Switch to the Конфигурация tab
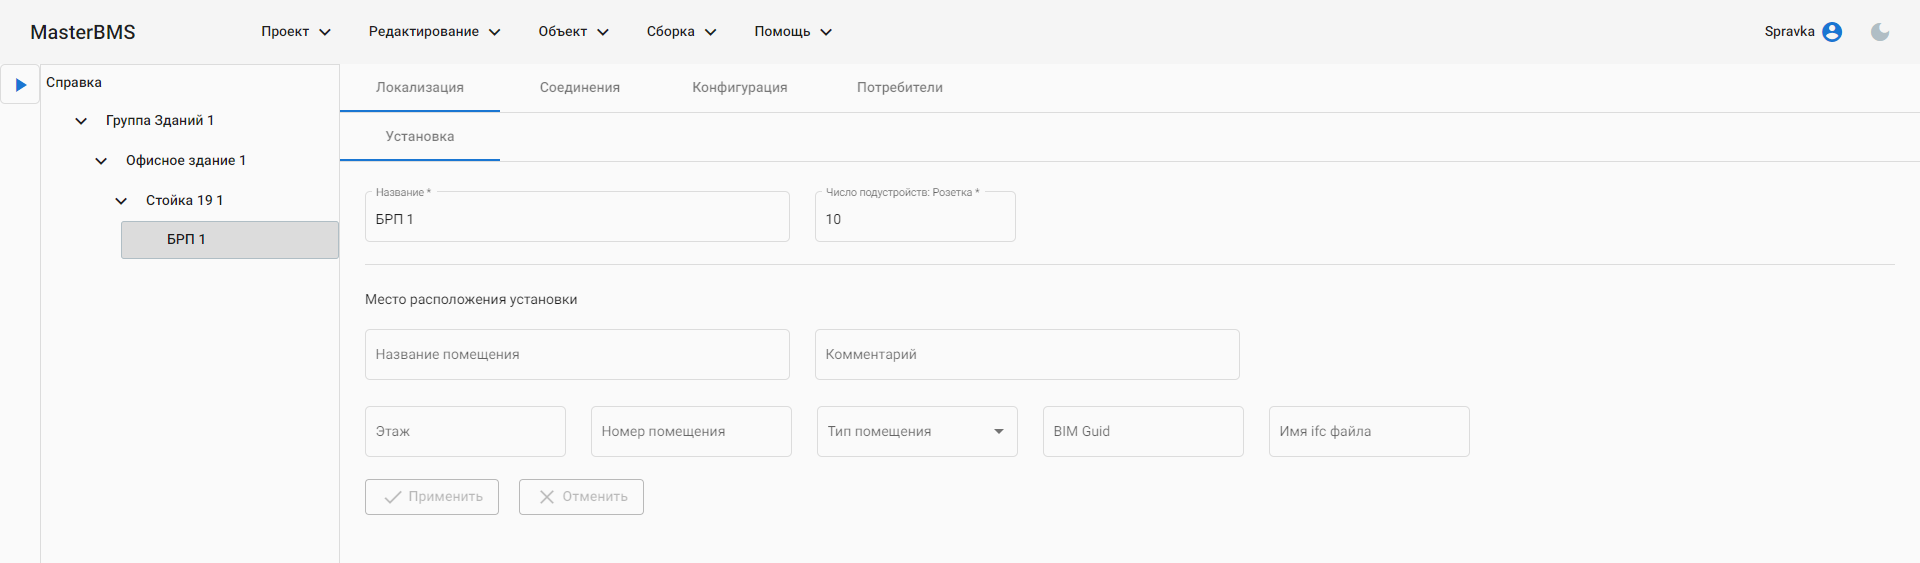Screen dimensions: 1920x563 point(740,88)
